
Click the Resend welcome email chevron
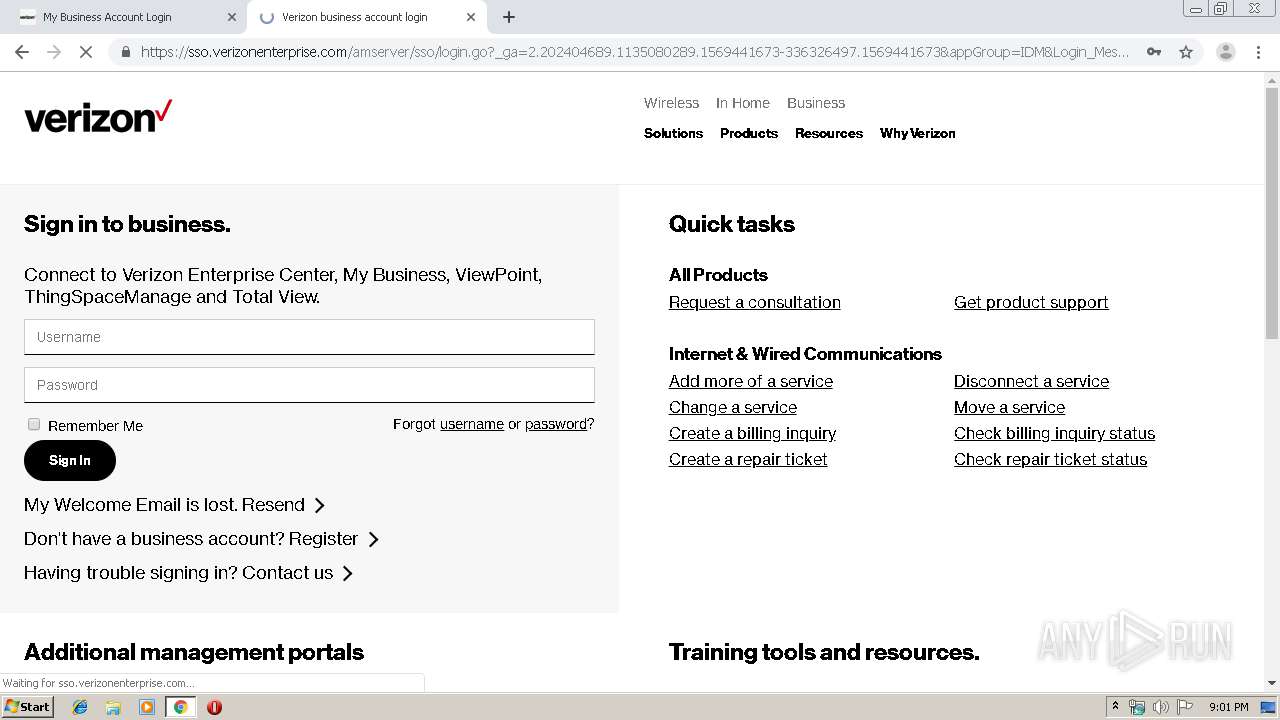[320, 505]
